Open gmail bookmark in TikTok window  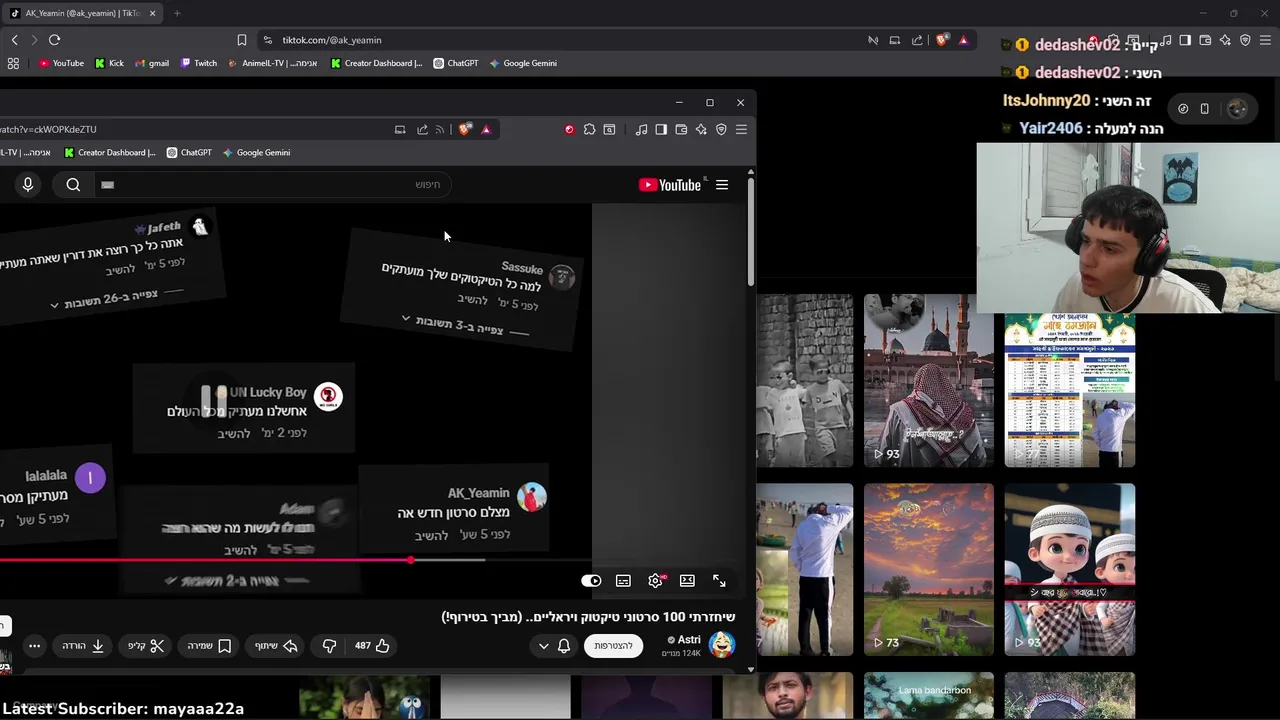pyautogui.click(x=152, y=63)
